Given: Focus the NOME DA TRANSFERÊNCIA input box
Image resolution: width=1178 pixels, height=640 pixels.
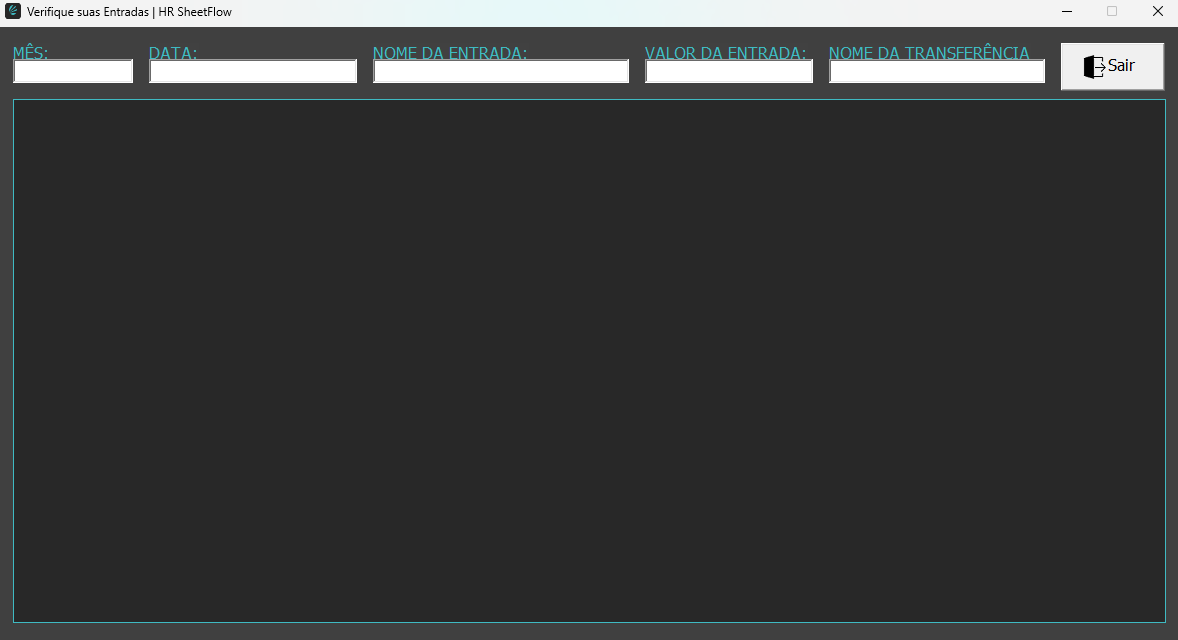Looking at the screenshot, I should point(937,72).
